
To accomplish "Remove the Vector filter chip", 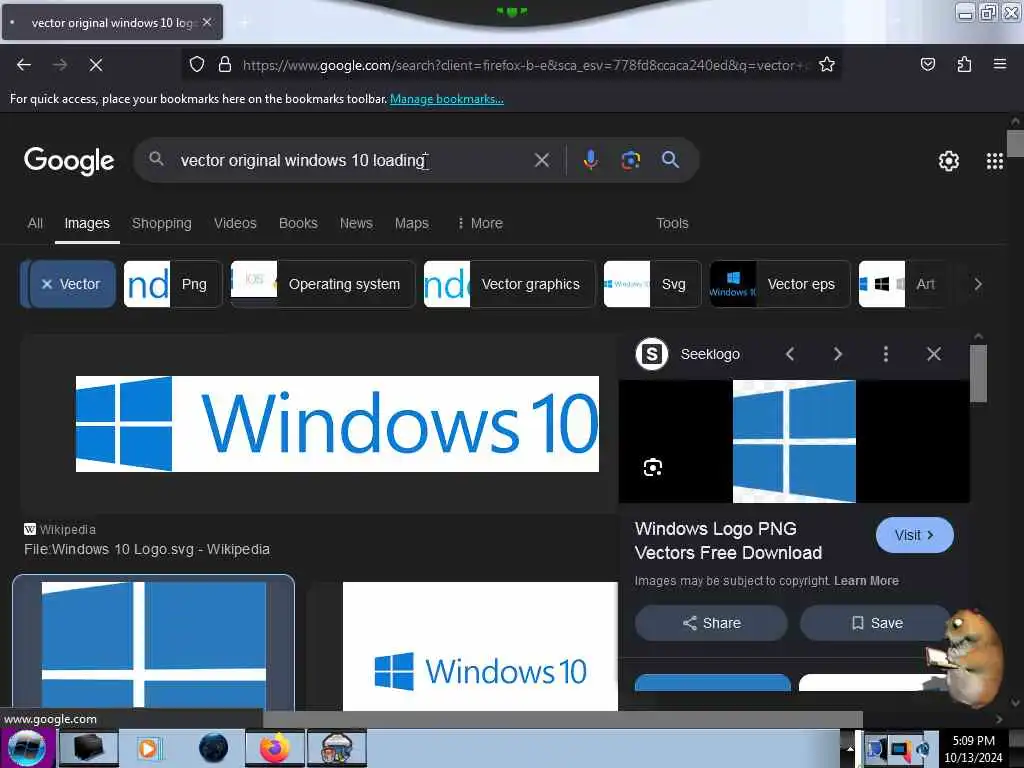I will click(71, 284).
